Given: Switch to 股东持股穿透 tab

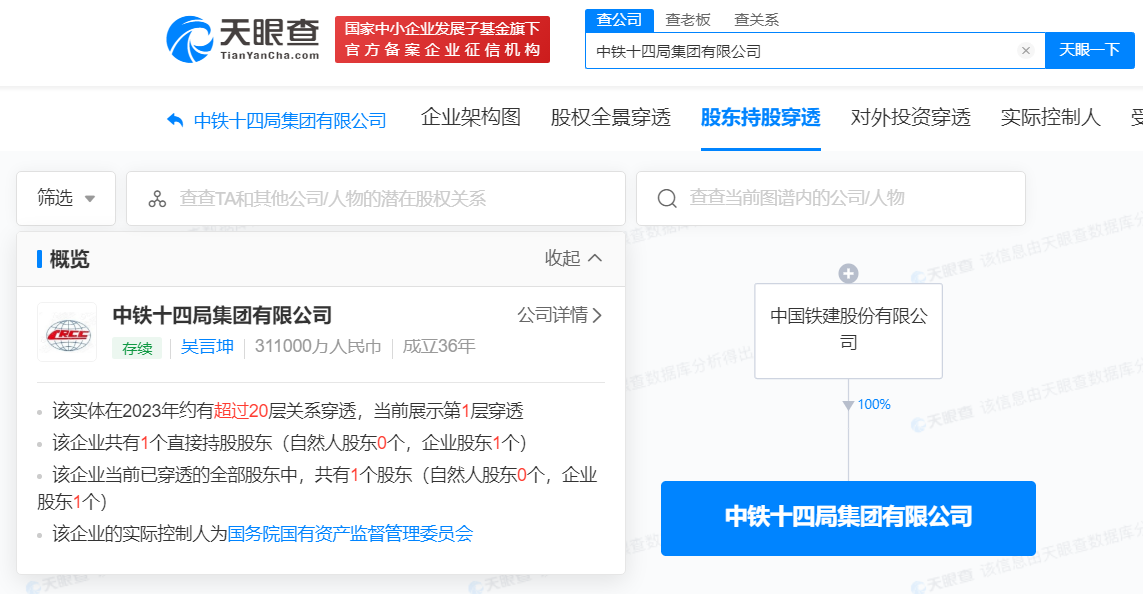Looking at the screenshot, I should click(760, 117).
